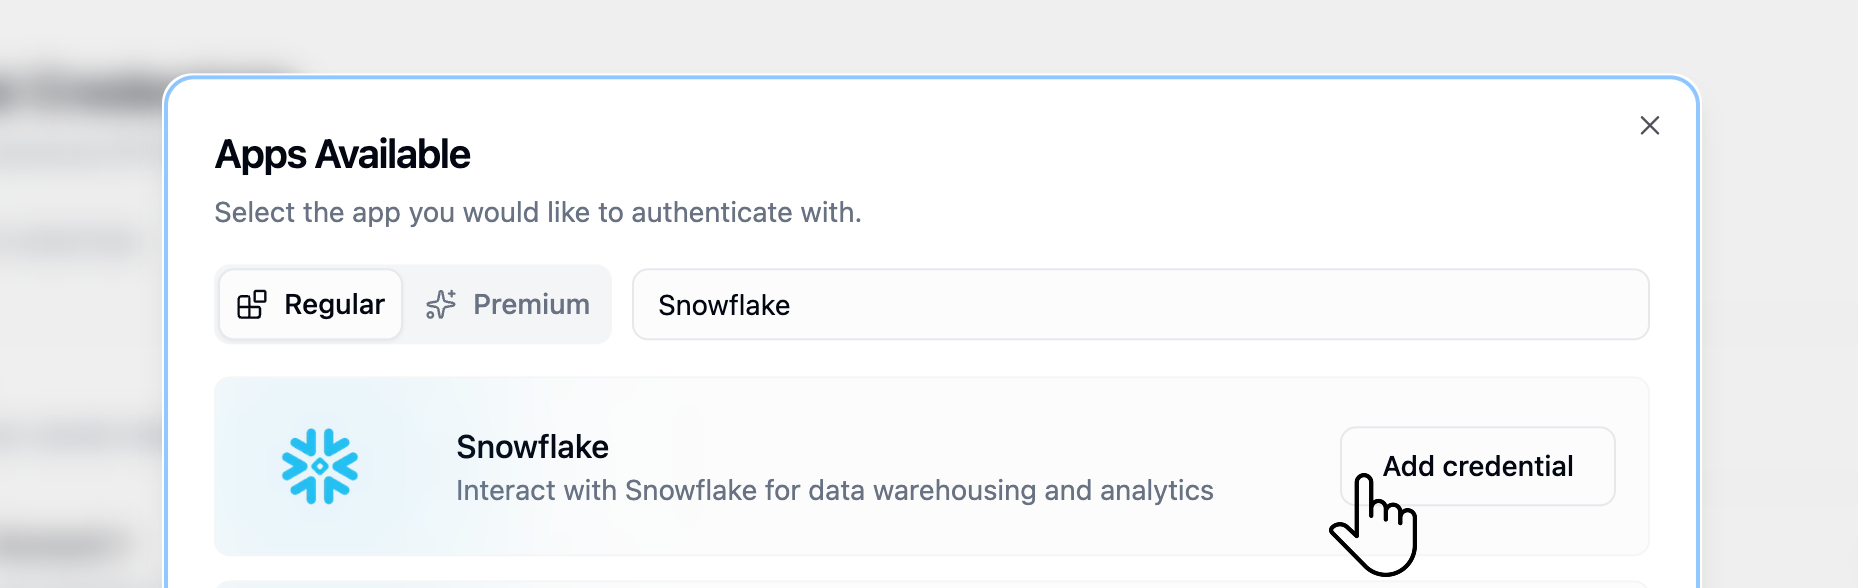
Task: Select the Snowflake app title
Action: pyautogui.click(x=532, y=447)
